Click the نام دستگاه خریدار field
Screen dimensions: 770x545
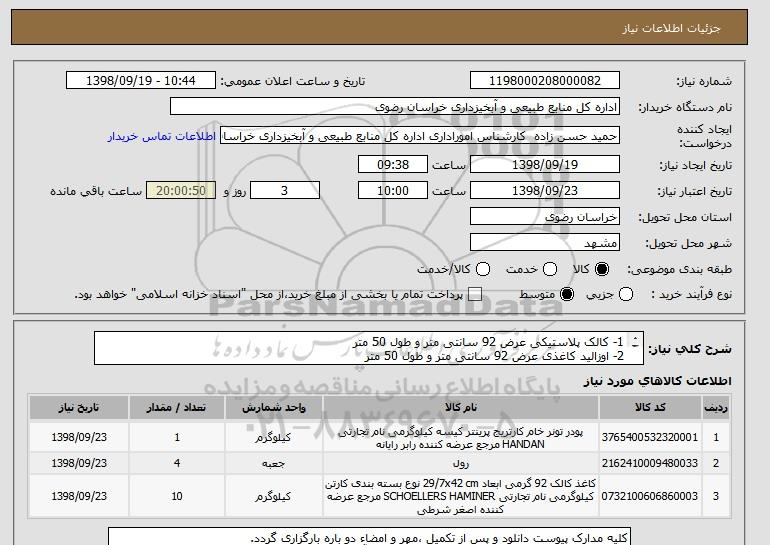tap(395, 107)
